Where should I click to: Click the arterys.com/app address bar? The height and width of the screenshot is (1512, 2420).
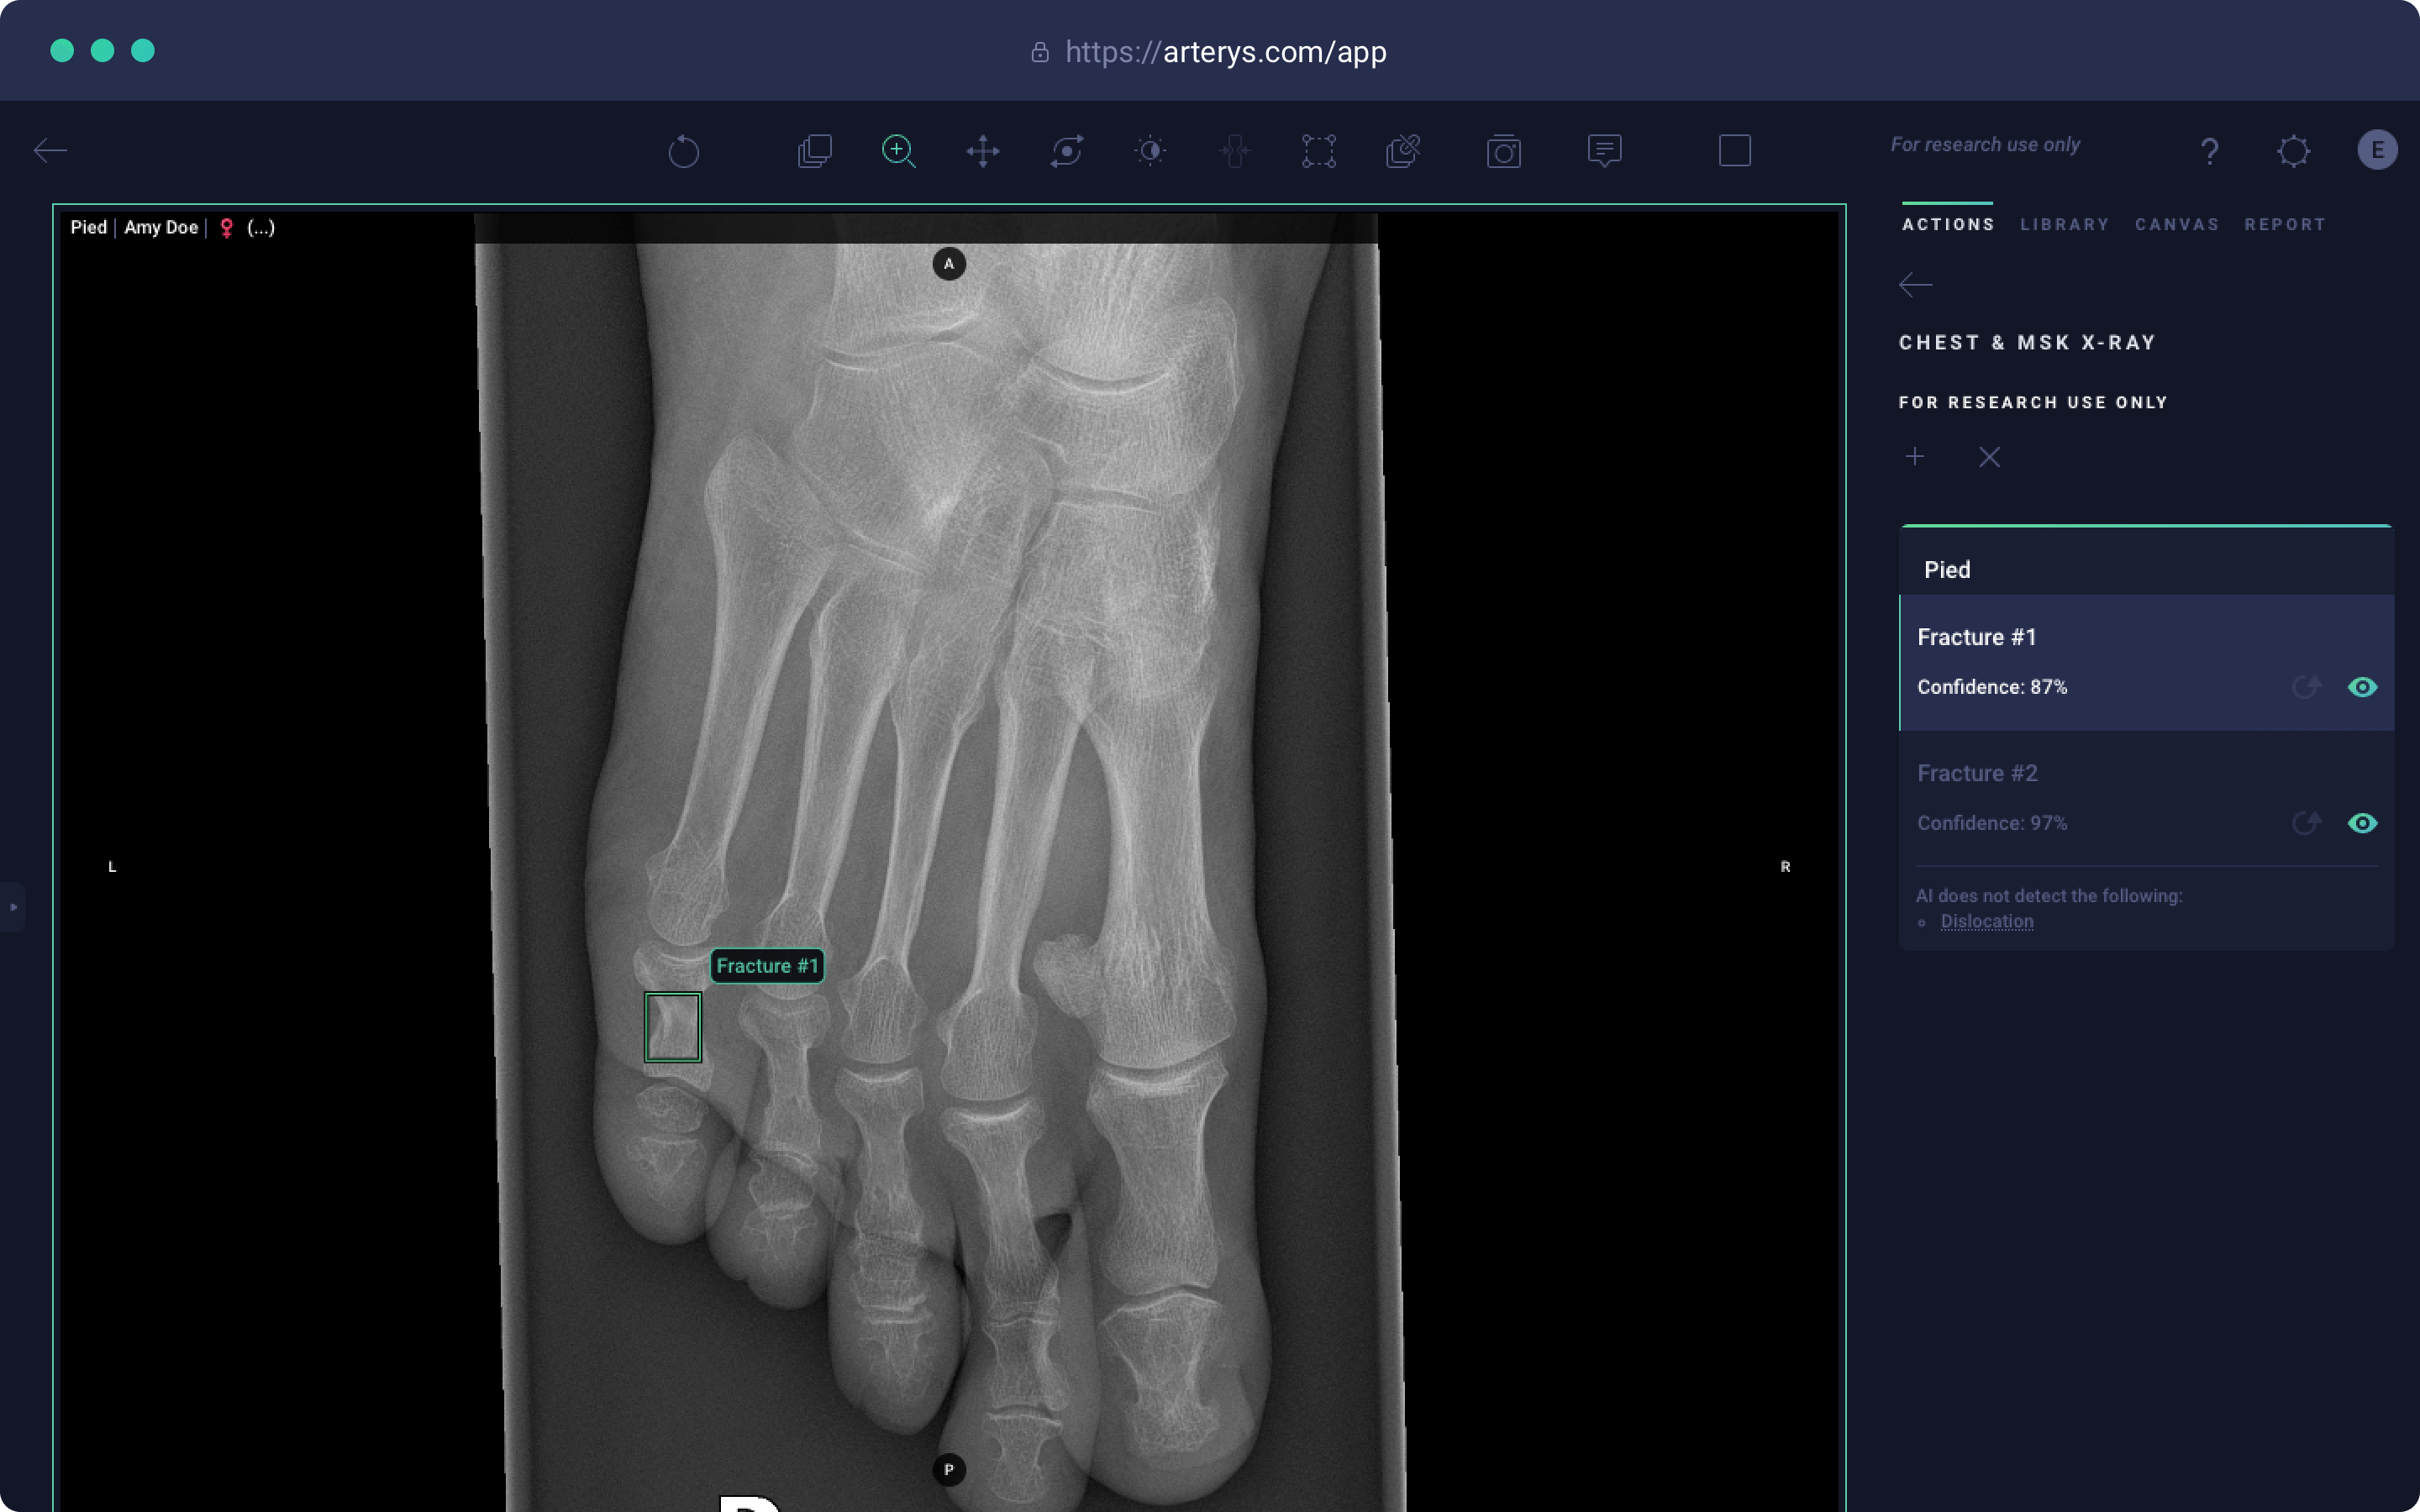click(1225, 52)
